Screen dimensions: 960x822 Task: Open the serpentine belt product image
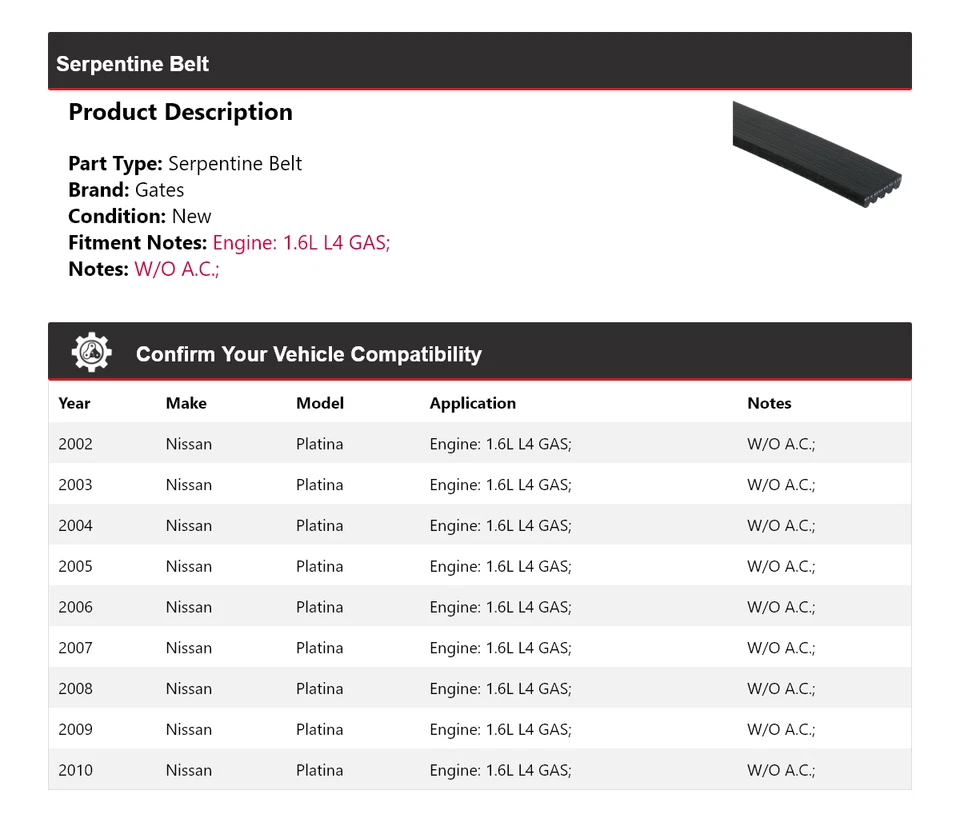[817, 154]
